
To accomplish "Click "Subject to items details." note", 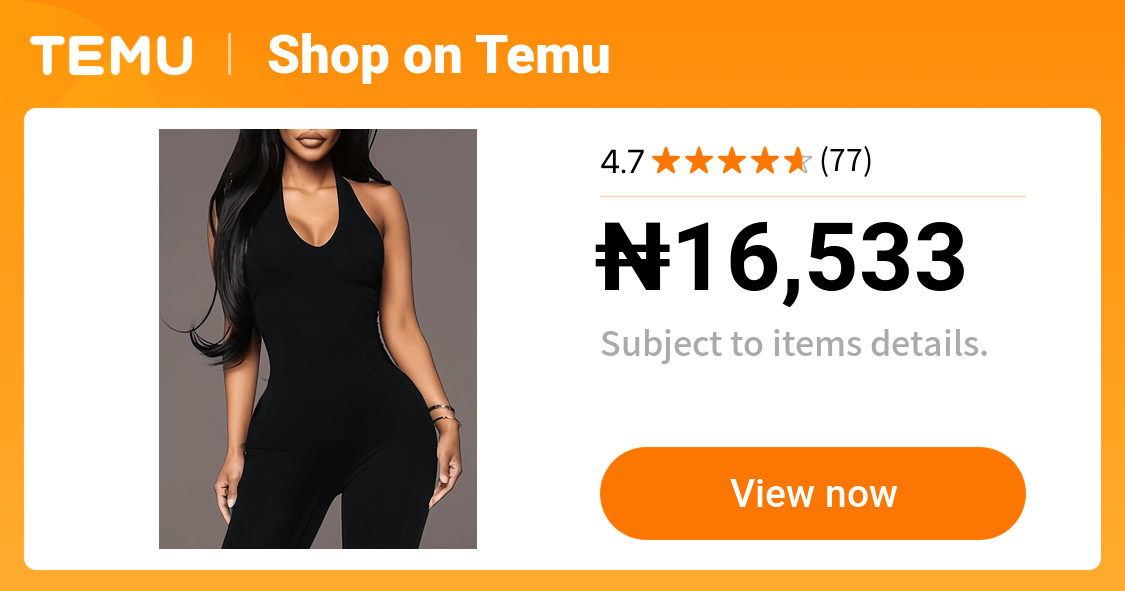I will coord(794,344).
